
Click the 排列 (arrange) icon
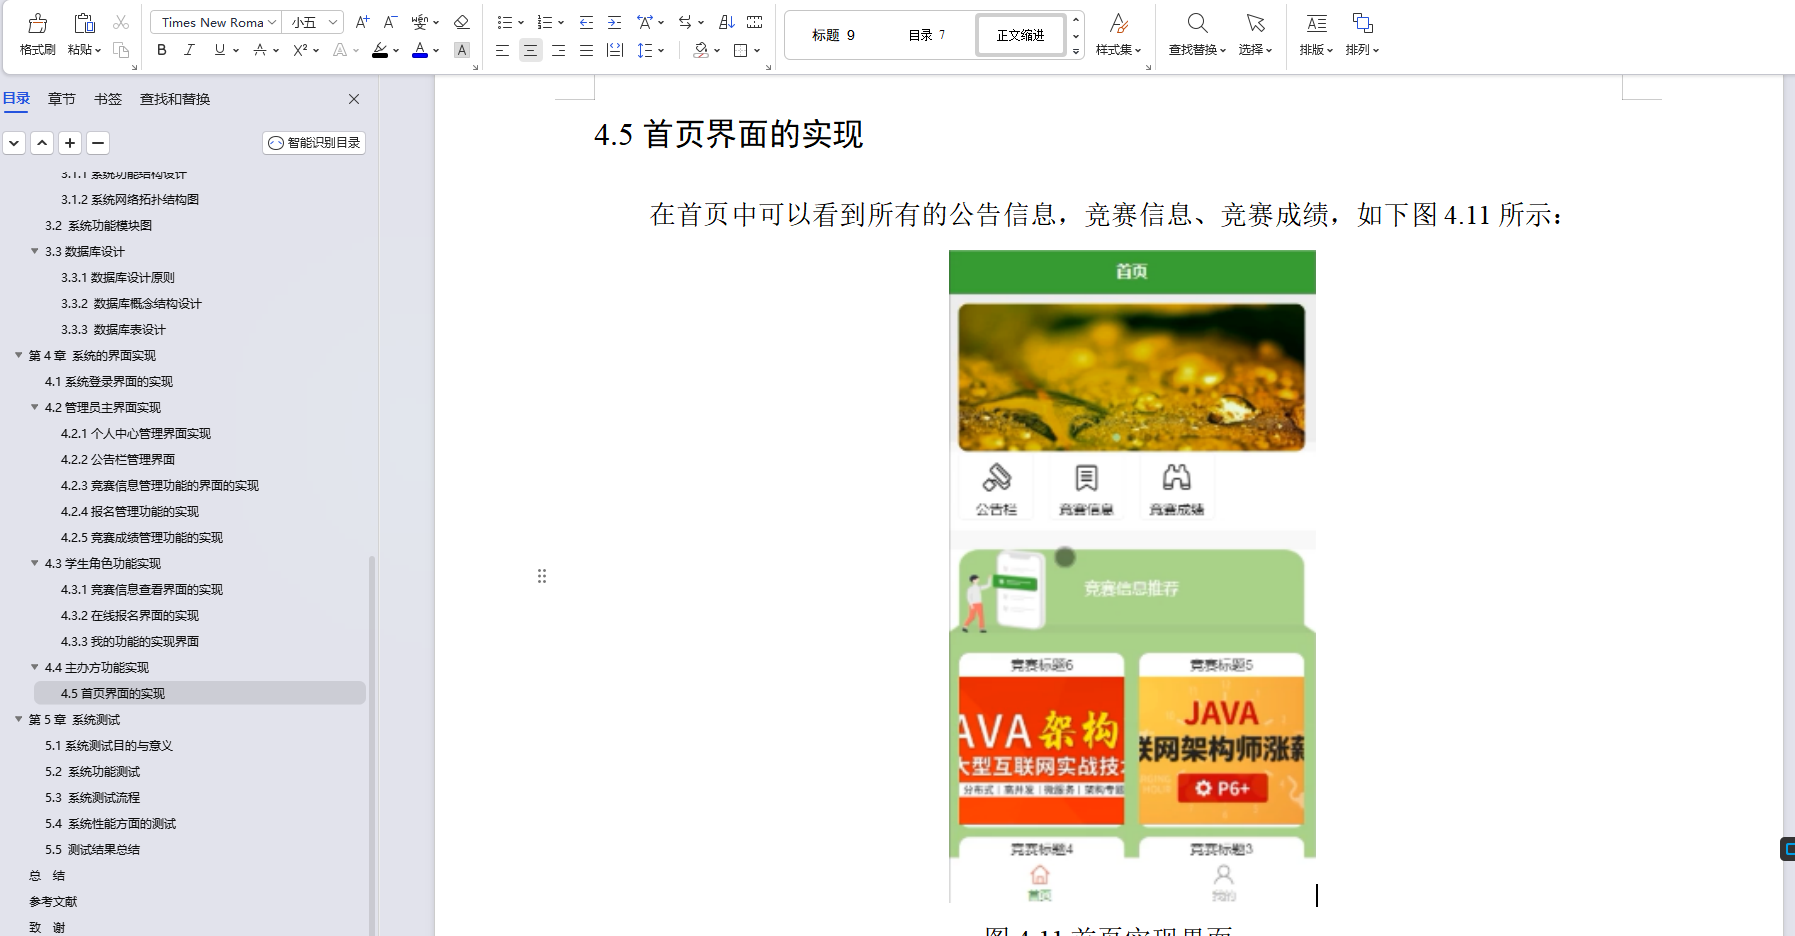(x=1362, y=33)
